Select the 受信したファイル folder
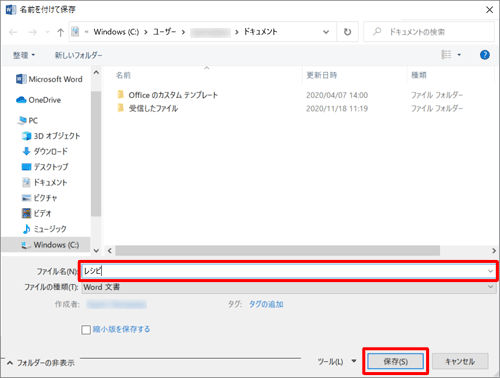This screenshot has height=378, width=500. point(148,108)
